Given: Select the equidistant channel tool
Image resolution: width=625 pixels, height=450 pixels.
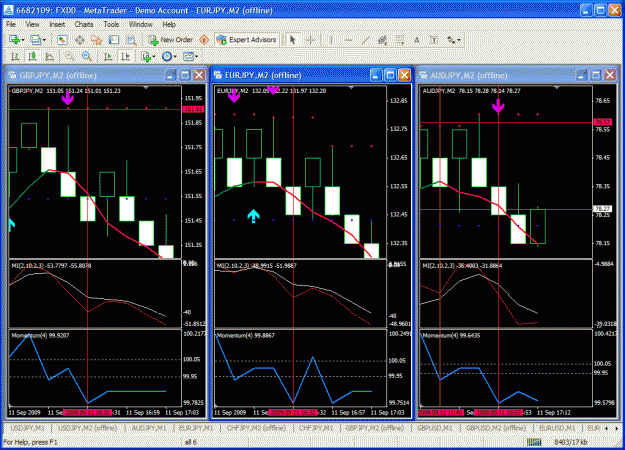Looking at the screenshot, I should click(x=382, y=40).
